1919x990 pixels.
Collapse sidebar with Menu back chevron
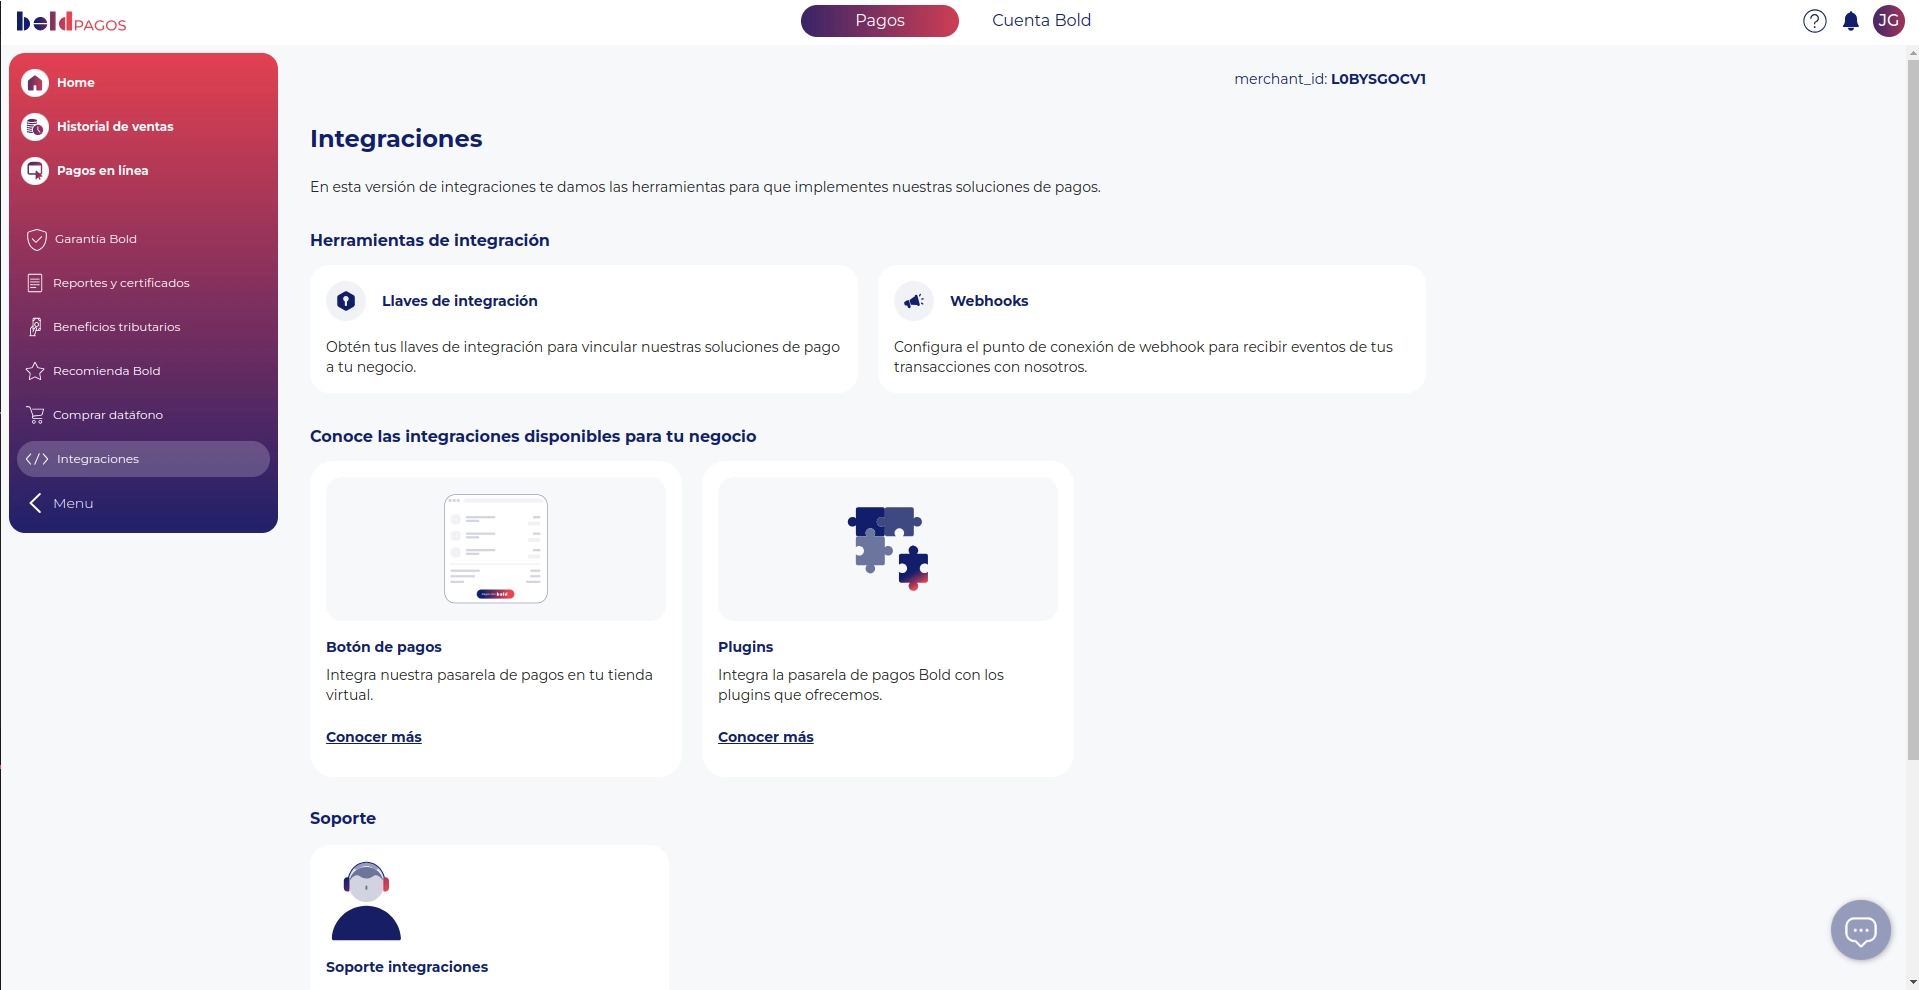(x=35, y=503)
